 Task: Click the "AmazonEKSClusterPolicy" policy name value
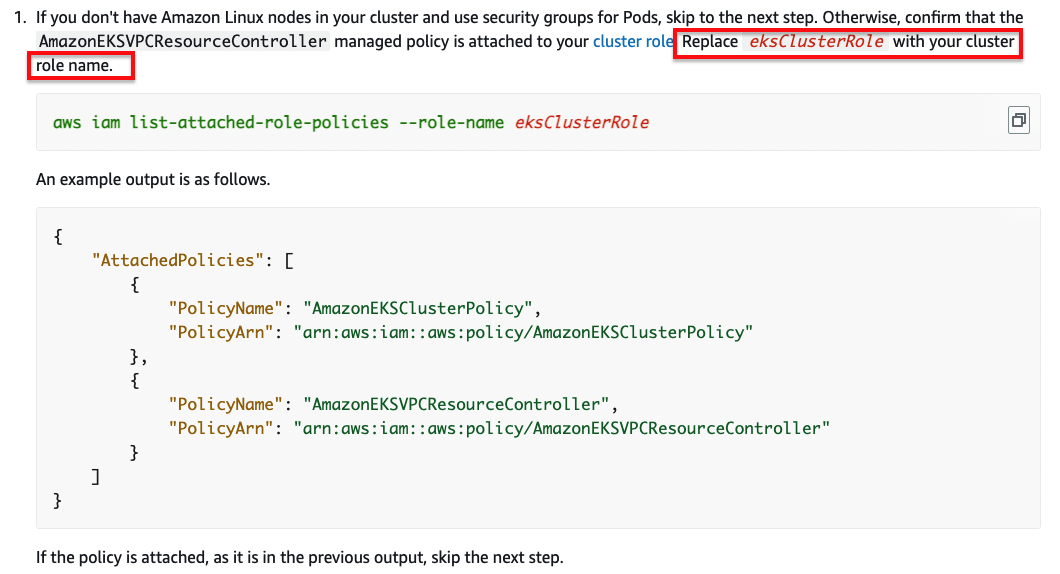pos(417,308)
